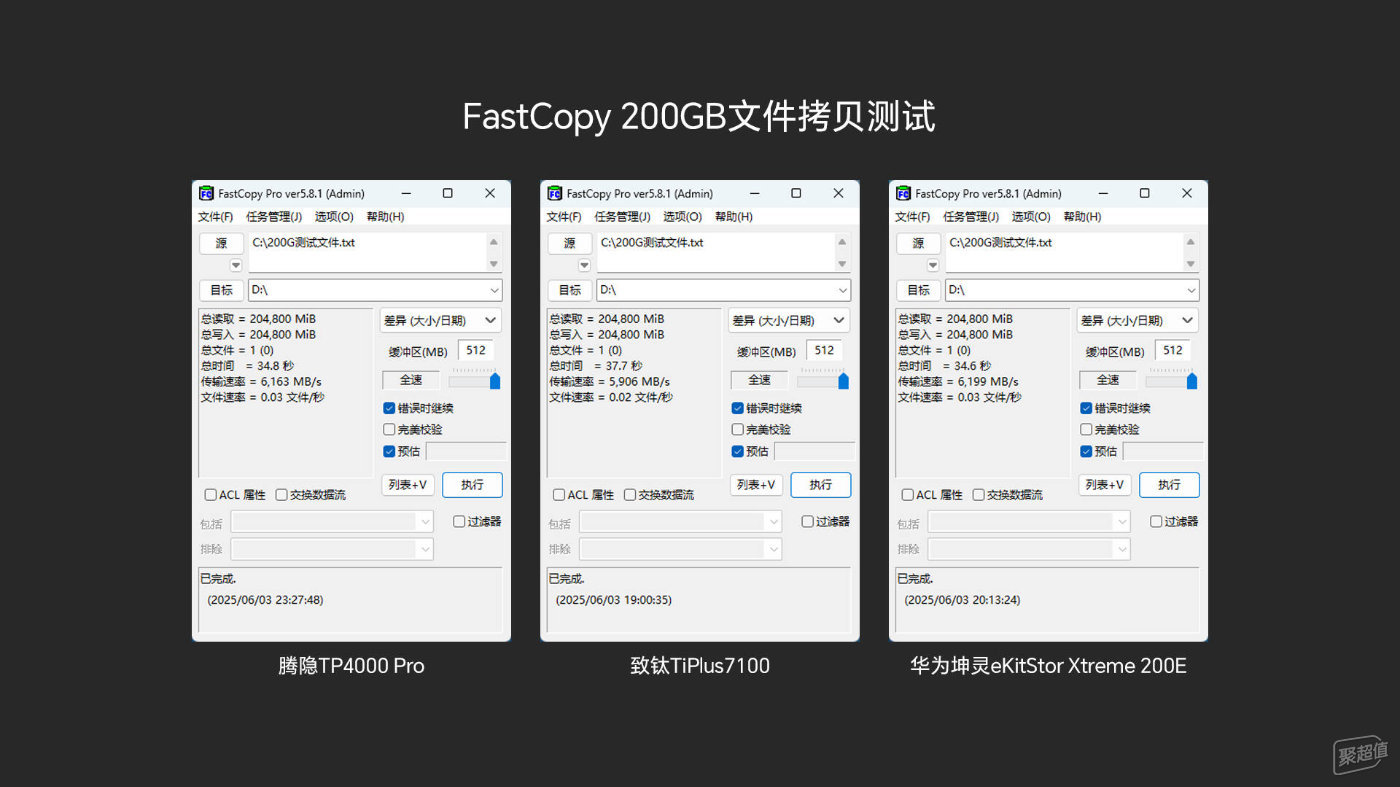
Task: Click source box up arrow in eKitStor window
Action: coord(1190,242)
